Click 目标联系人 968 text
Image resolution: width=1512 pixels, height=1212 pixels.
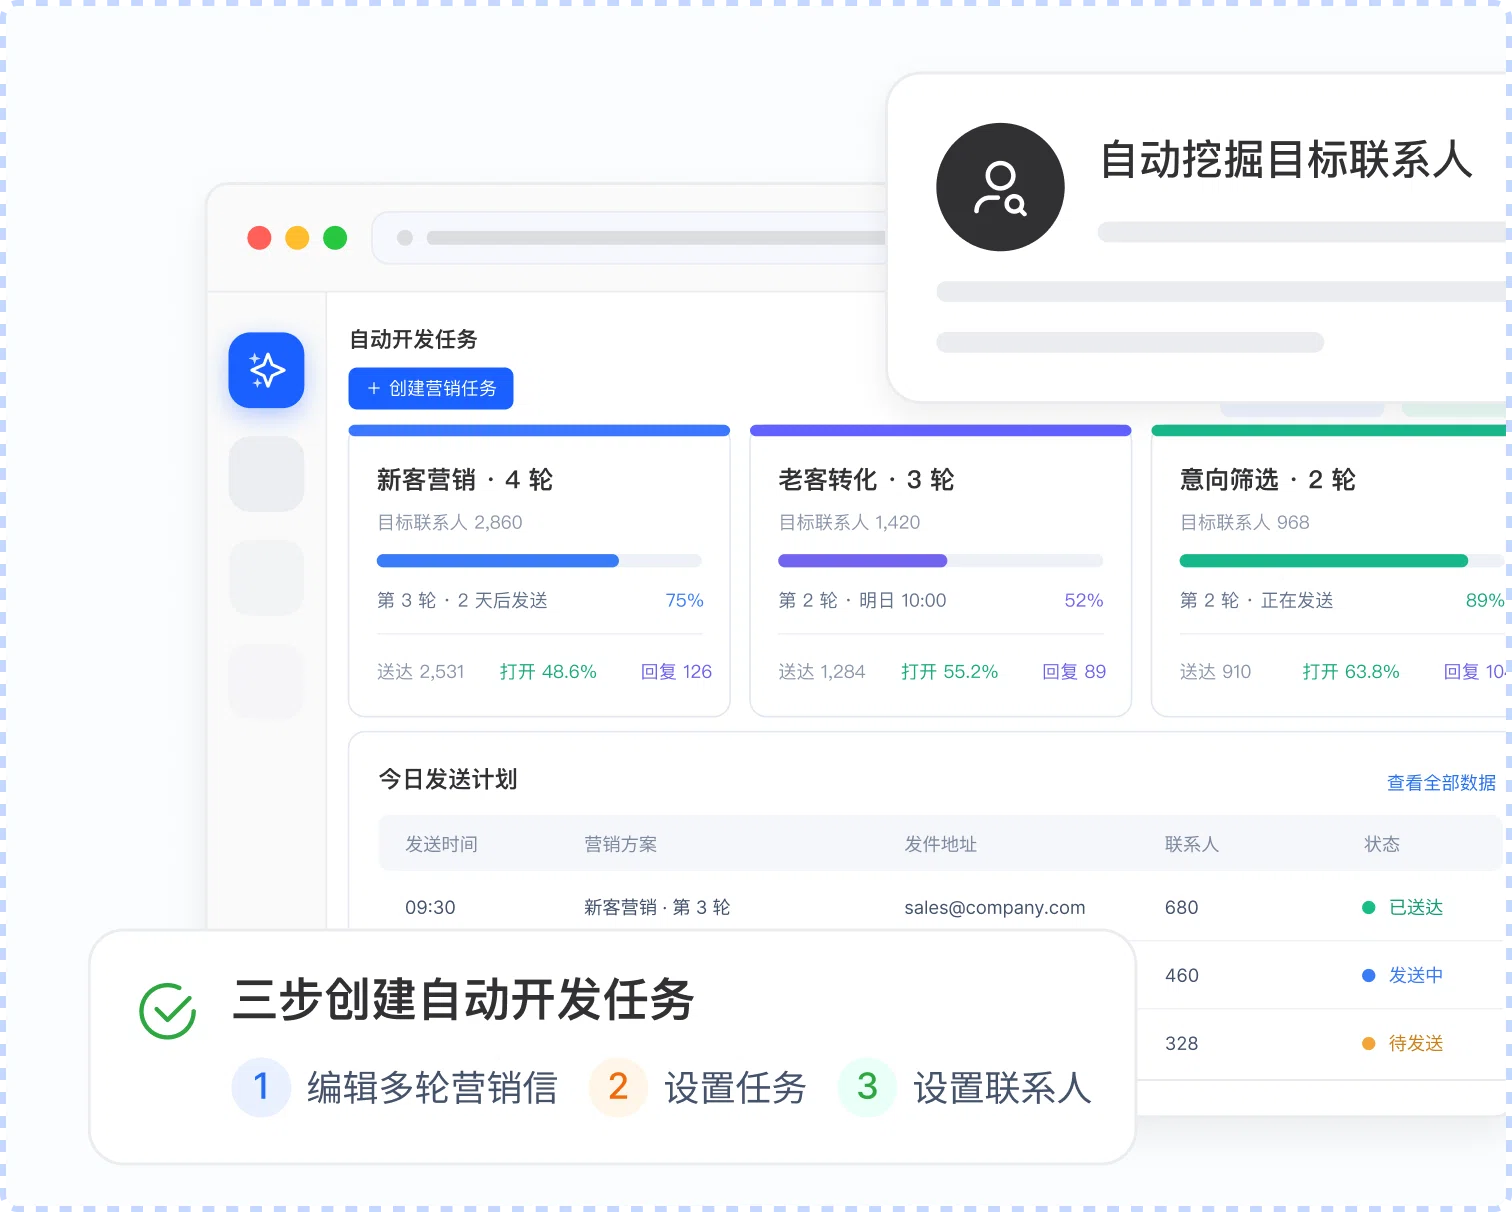tap(1245, 523)
